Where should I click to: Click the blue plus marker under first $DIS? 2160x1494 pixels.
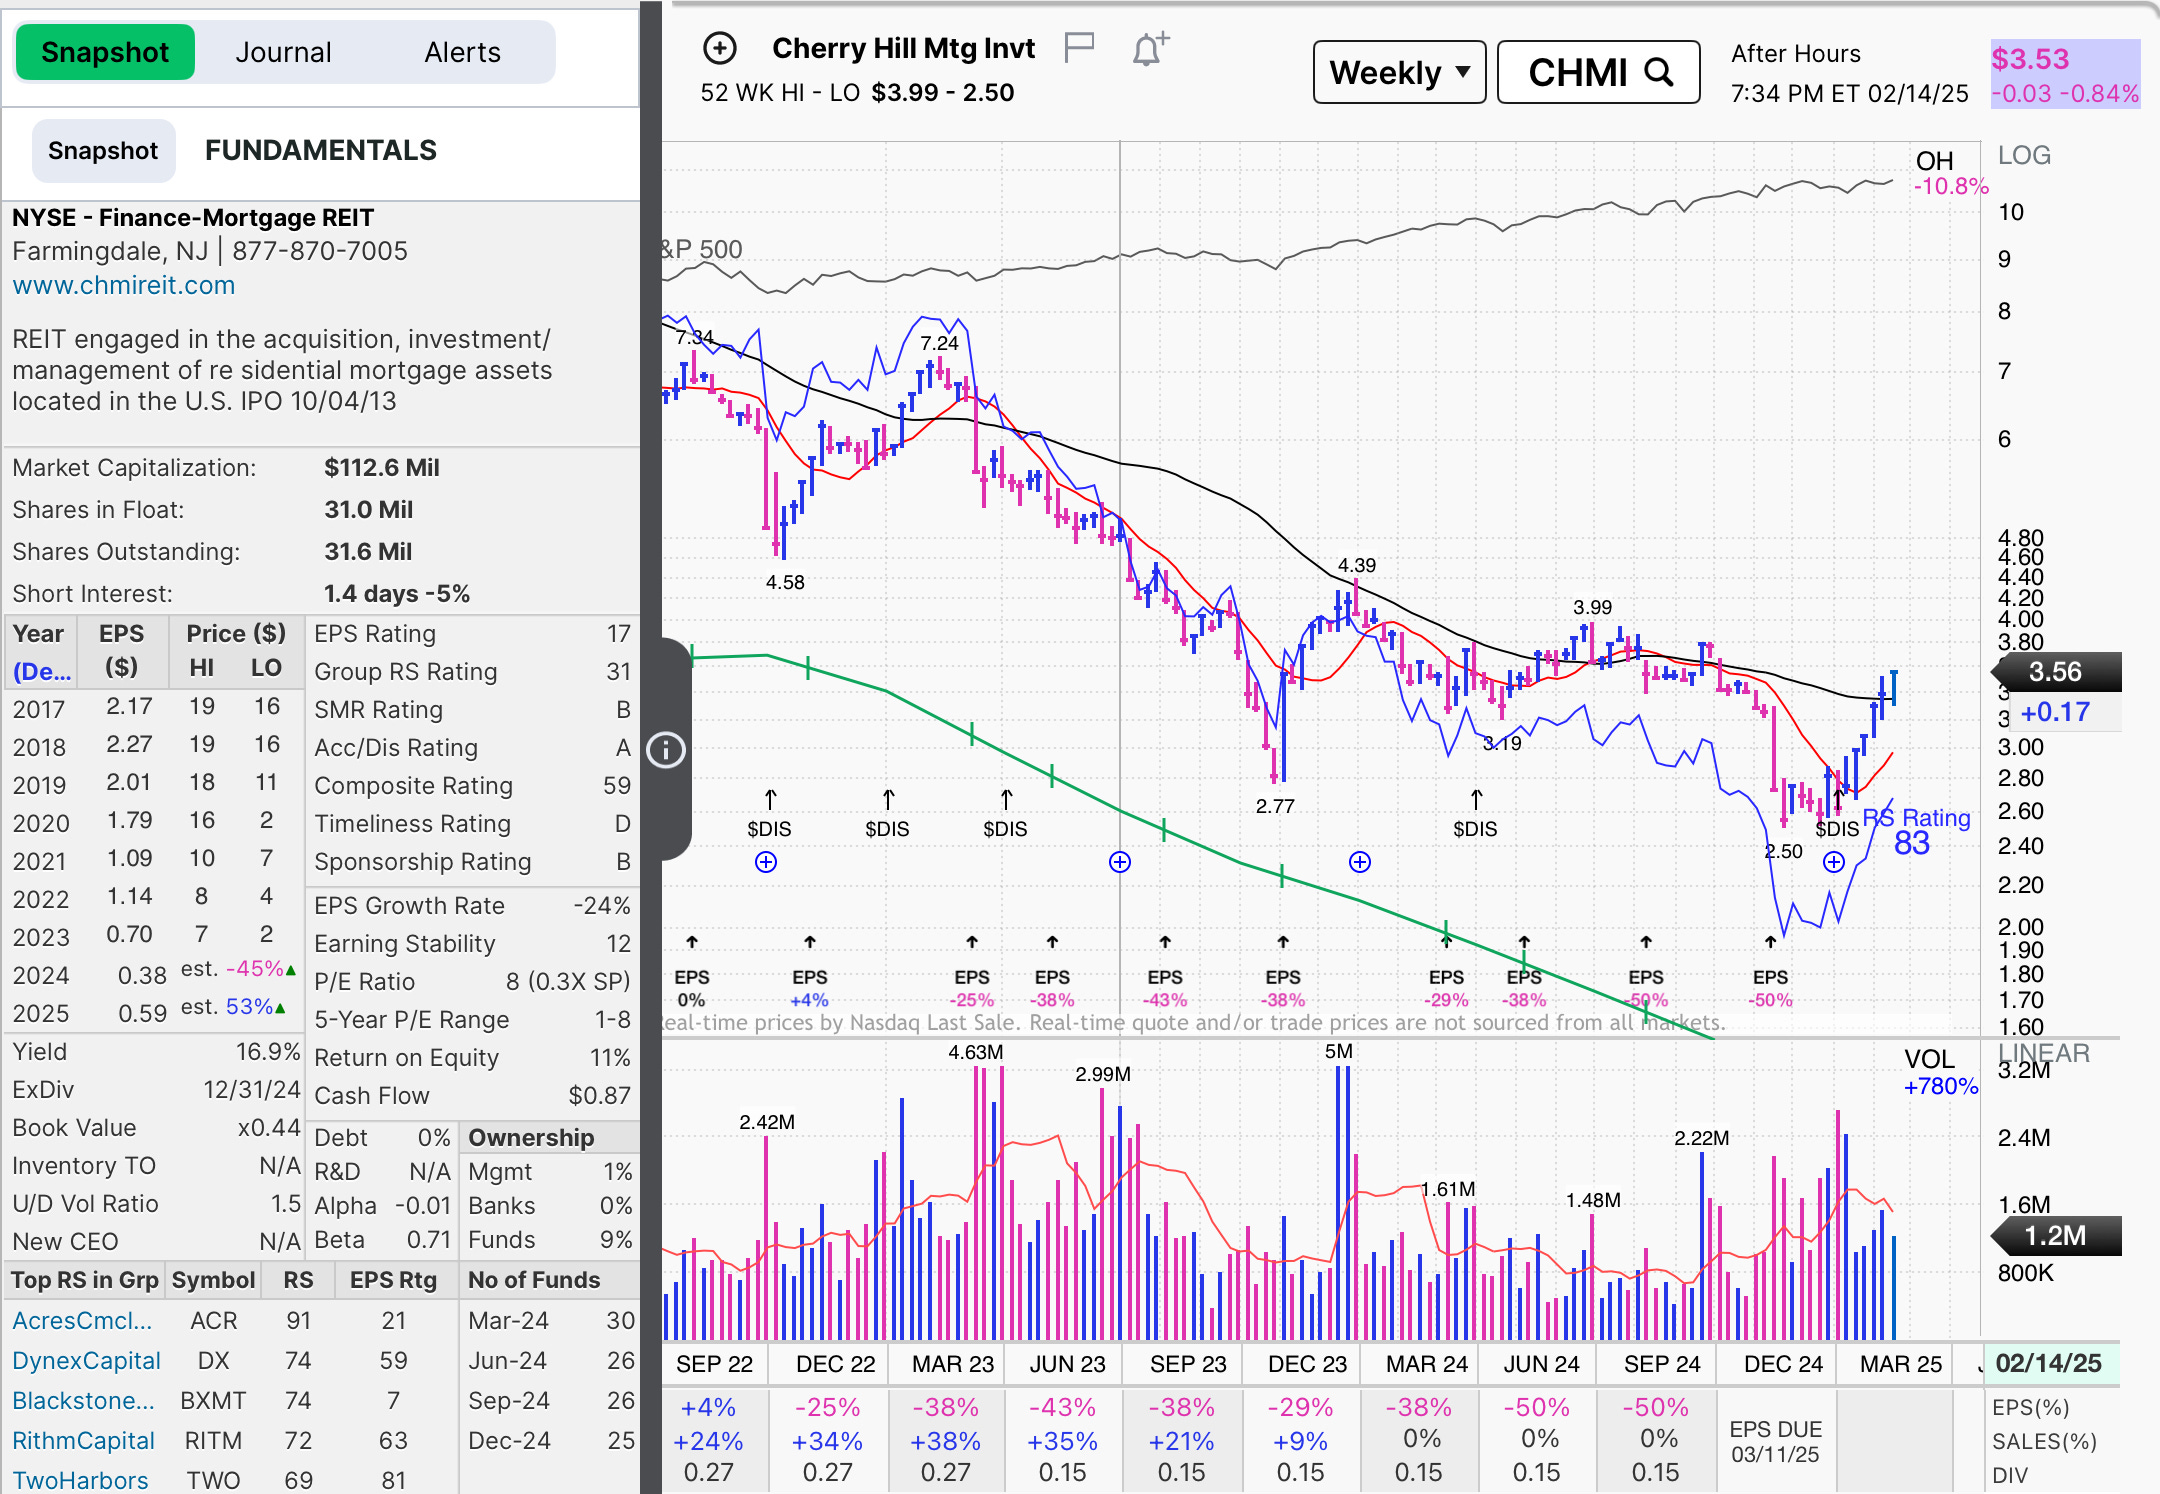[x=766, y=862]
